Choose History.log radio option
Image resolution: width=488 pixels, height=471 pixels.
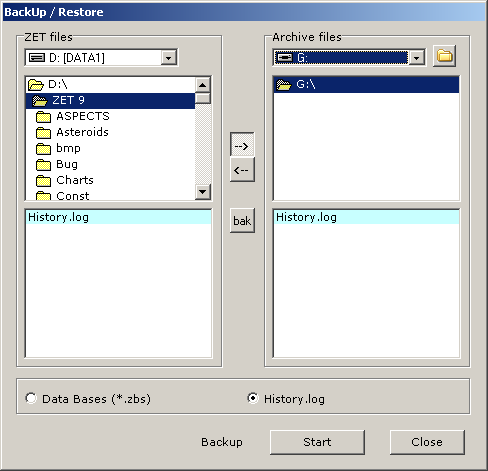[x=253, y=399]
